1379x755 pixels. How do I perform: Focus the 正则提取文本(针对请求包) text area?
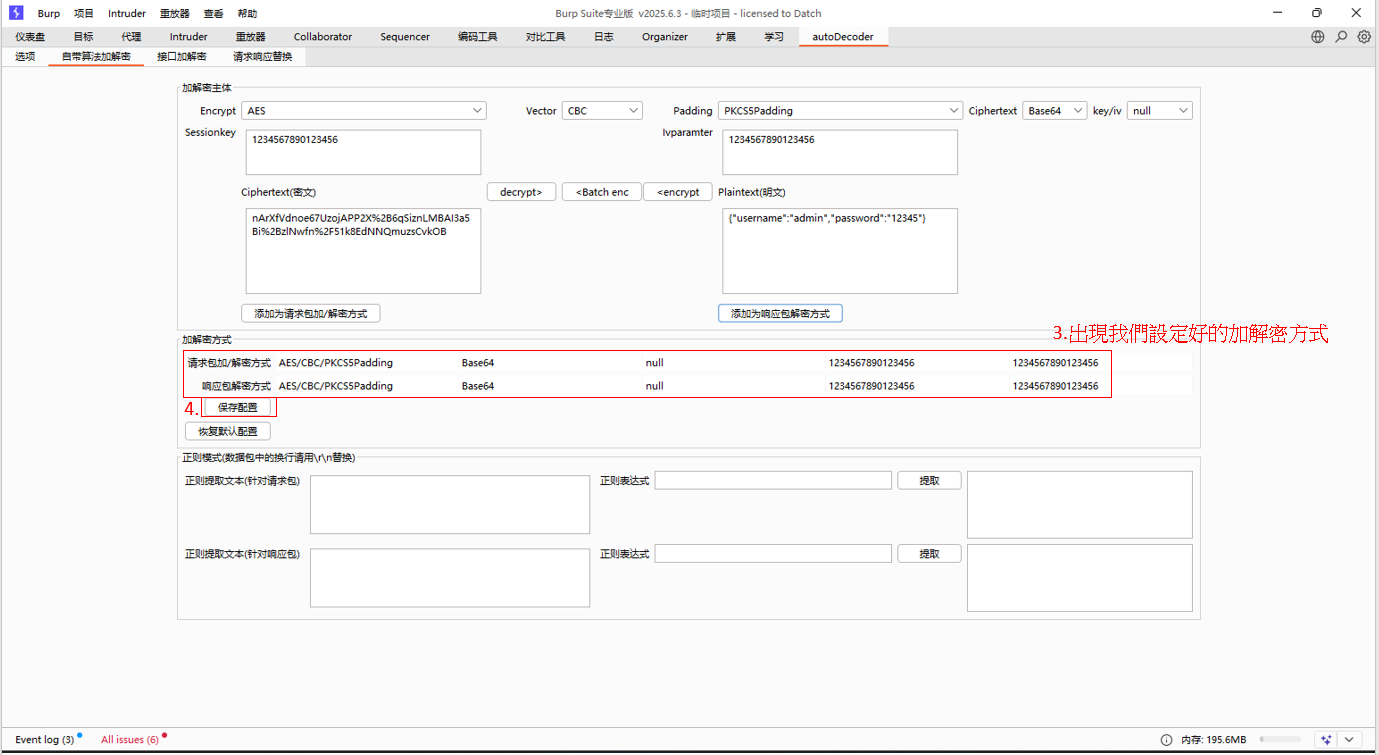coord(450,504)
